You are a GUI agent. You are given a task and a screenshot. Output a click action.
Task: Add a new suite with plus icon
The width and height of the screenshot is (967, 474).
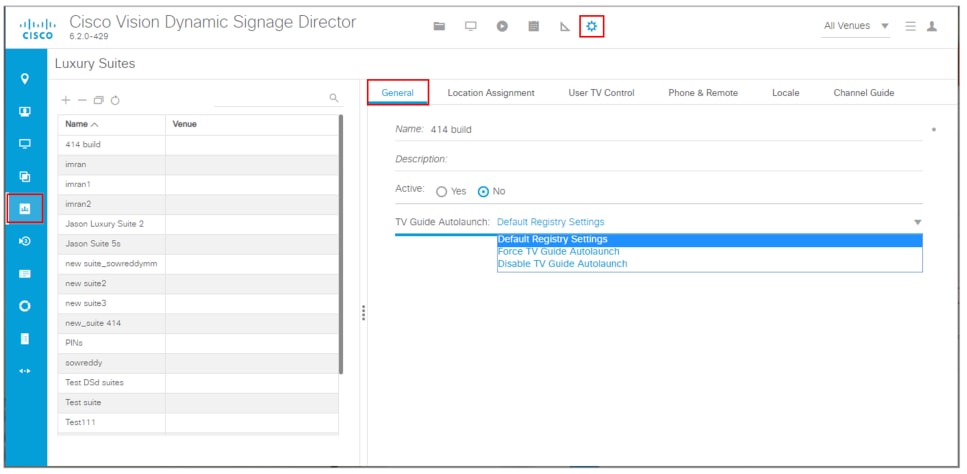click(66, 100)
